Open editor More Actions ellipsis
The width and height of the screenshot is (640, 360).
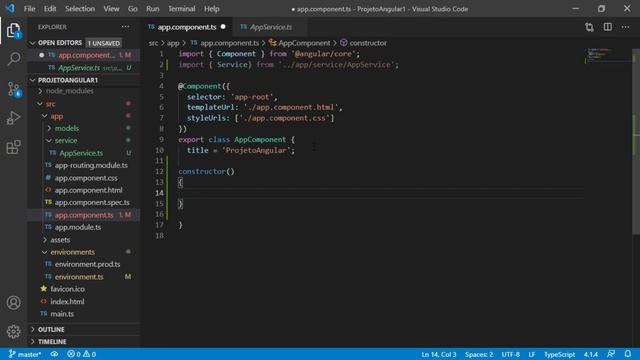[x=625, y=27]
